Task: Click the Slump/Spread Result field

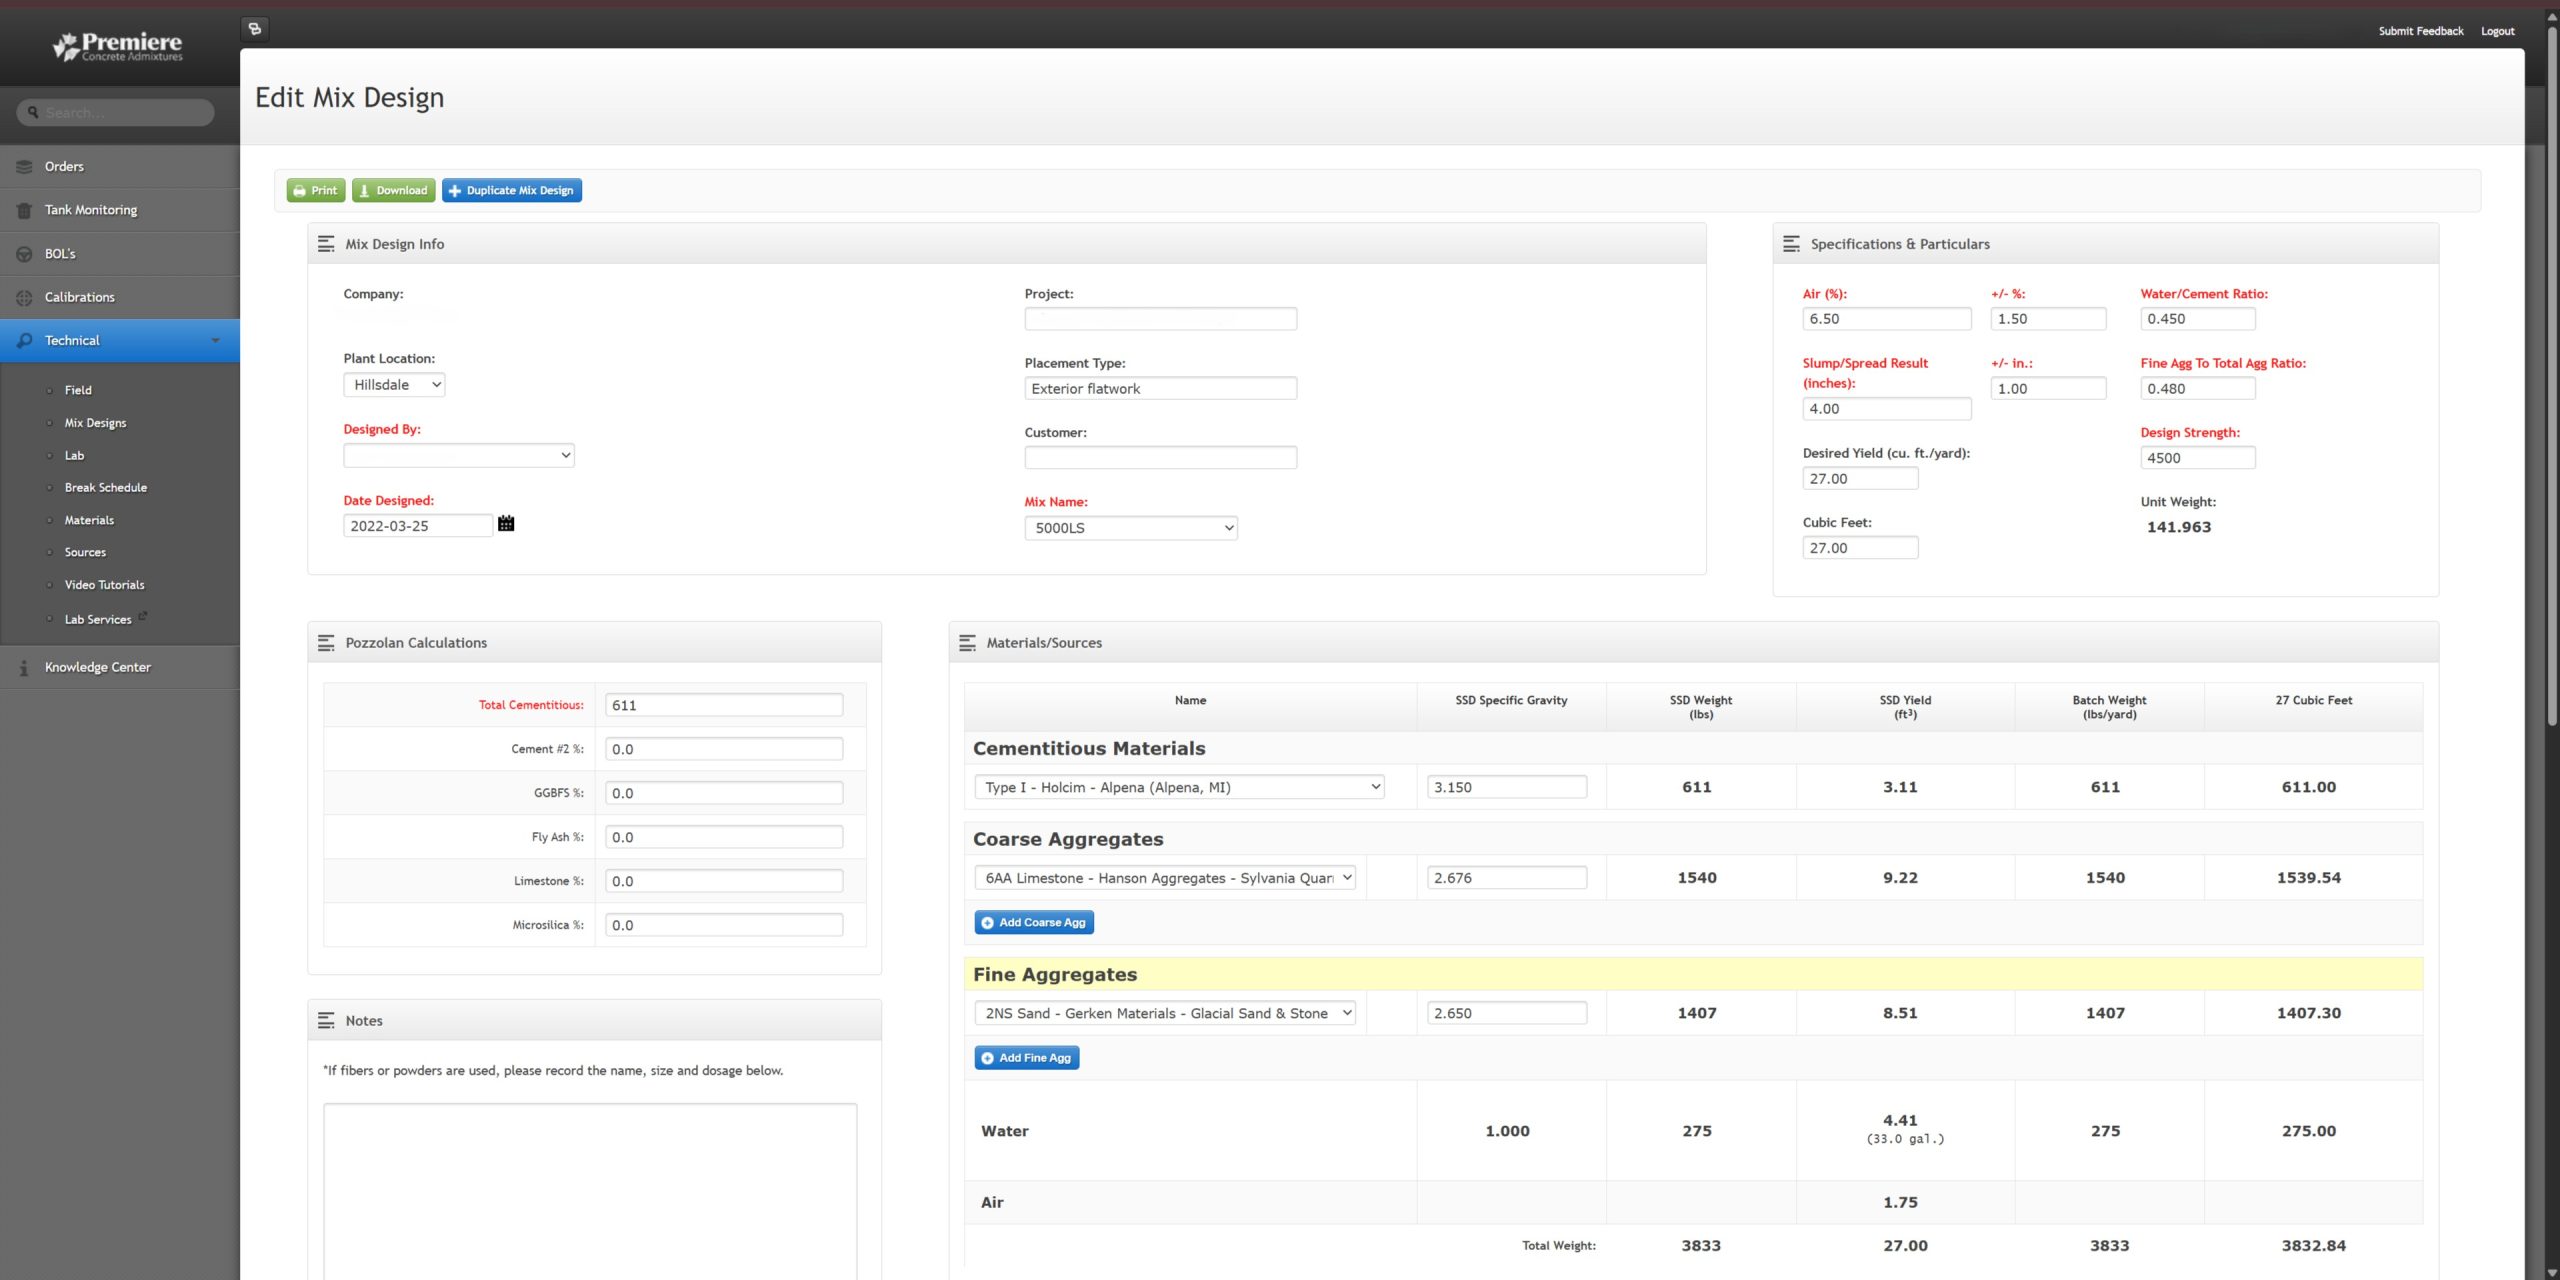Action: pos(1887,409)
